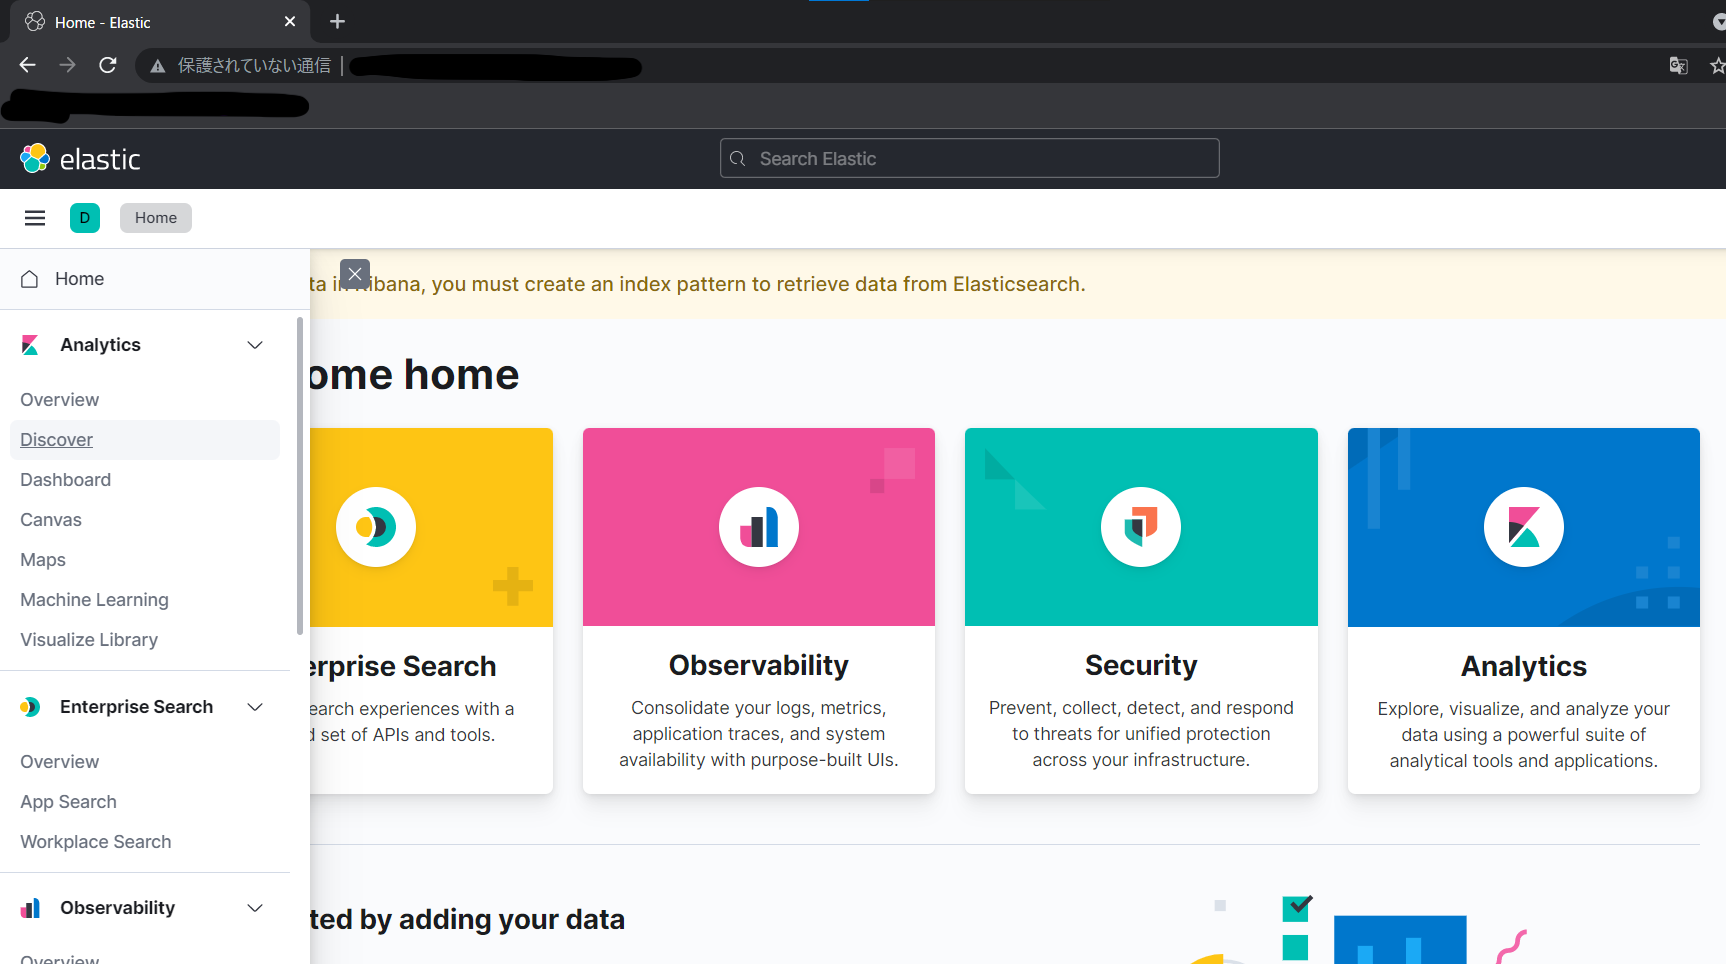Click the translate page icon in address bar
The height and width of the screenshot is (964, 1726).
[1678, 66]
